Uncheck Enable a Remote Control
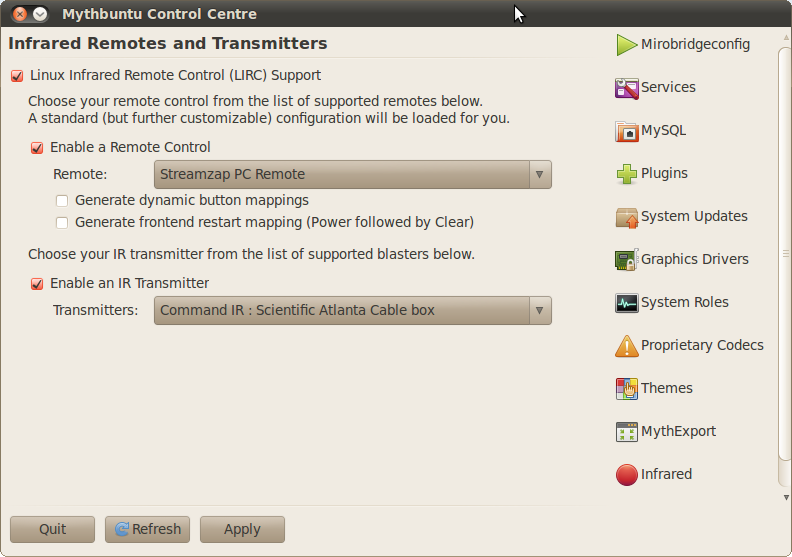Screen dimensions: 792x557 [37, 147]
